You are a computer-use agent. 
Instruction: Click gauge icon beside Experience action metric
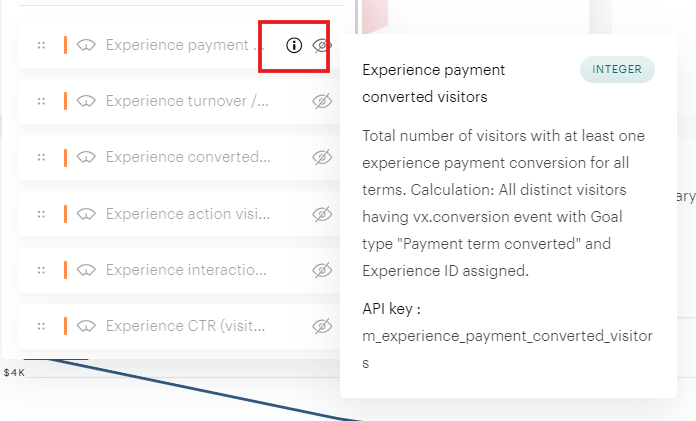point(86,214)
